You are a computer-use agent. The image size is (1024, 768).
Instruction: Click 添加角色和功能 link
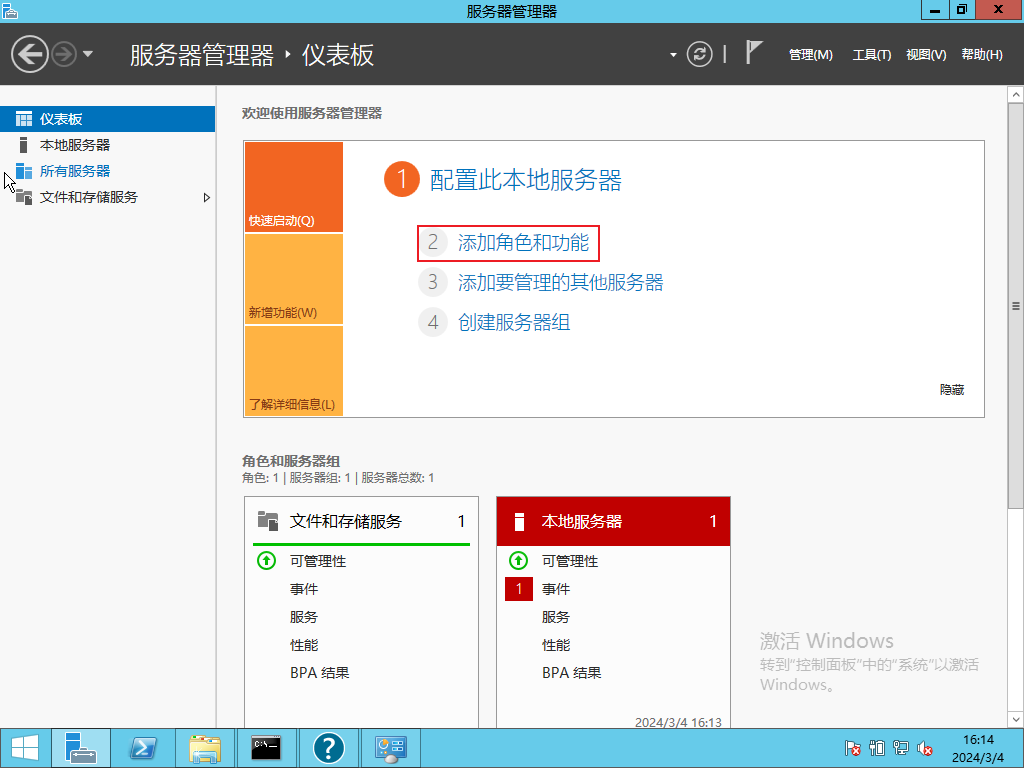[x=523, y=243]
